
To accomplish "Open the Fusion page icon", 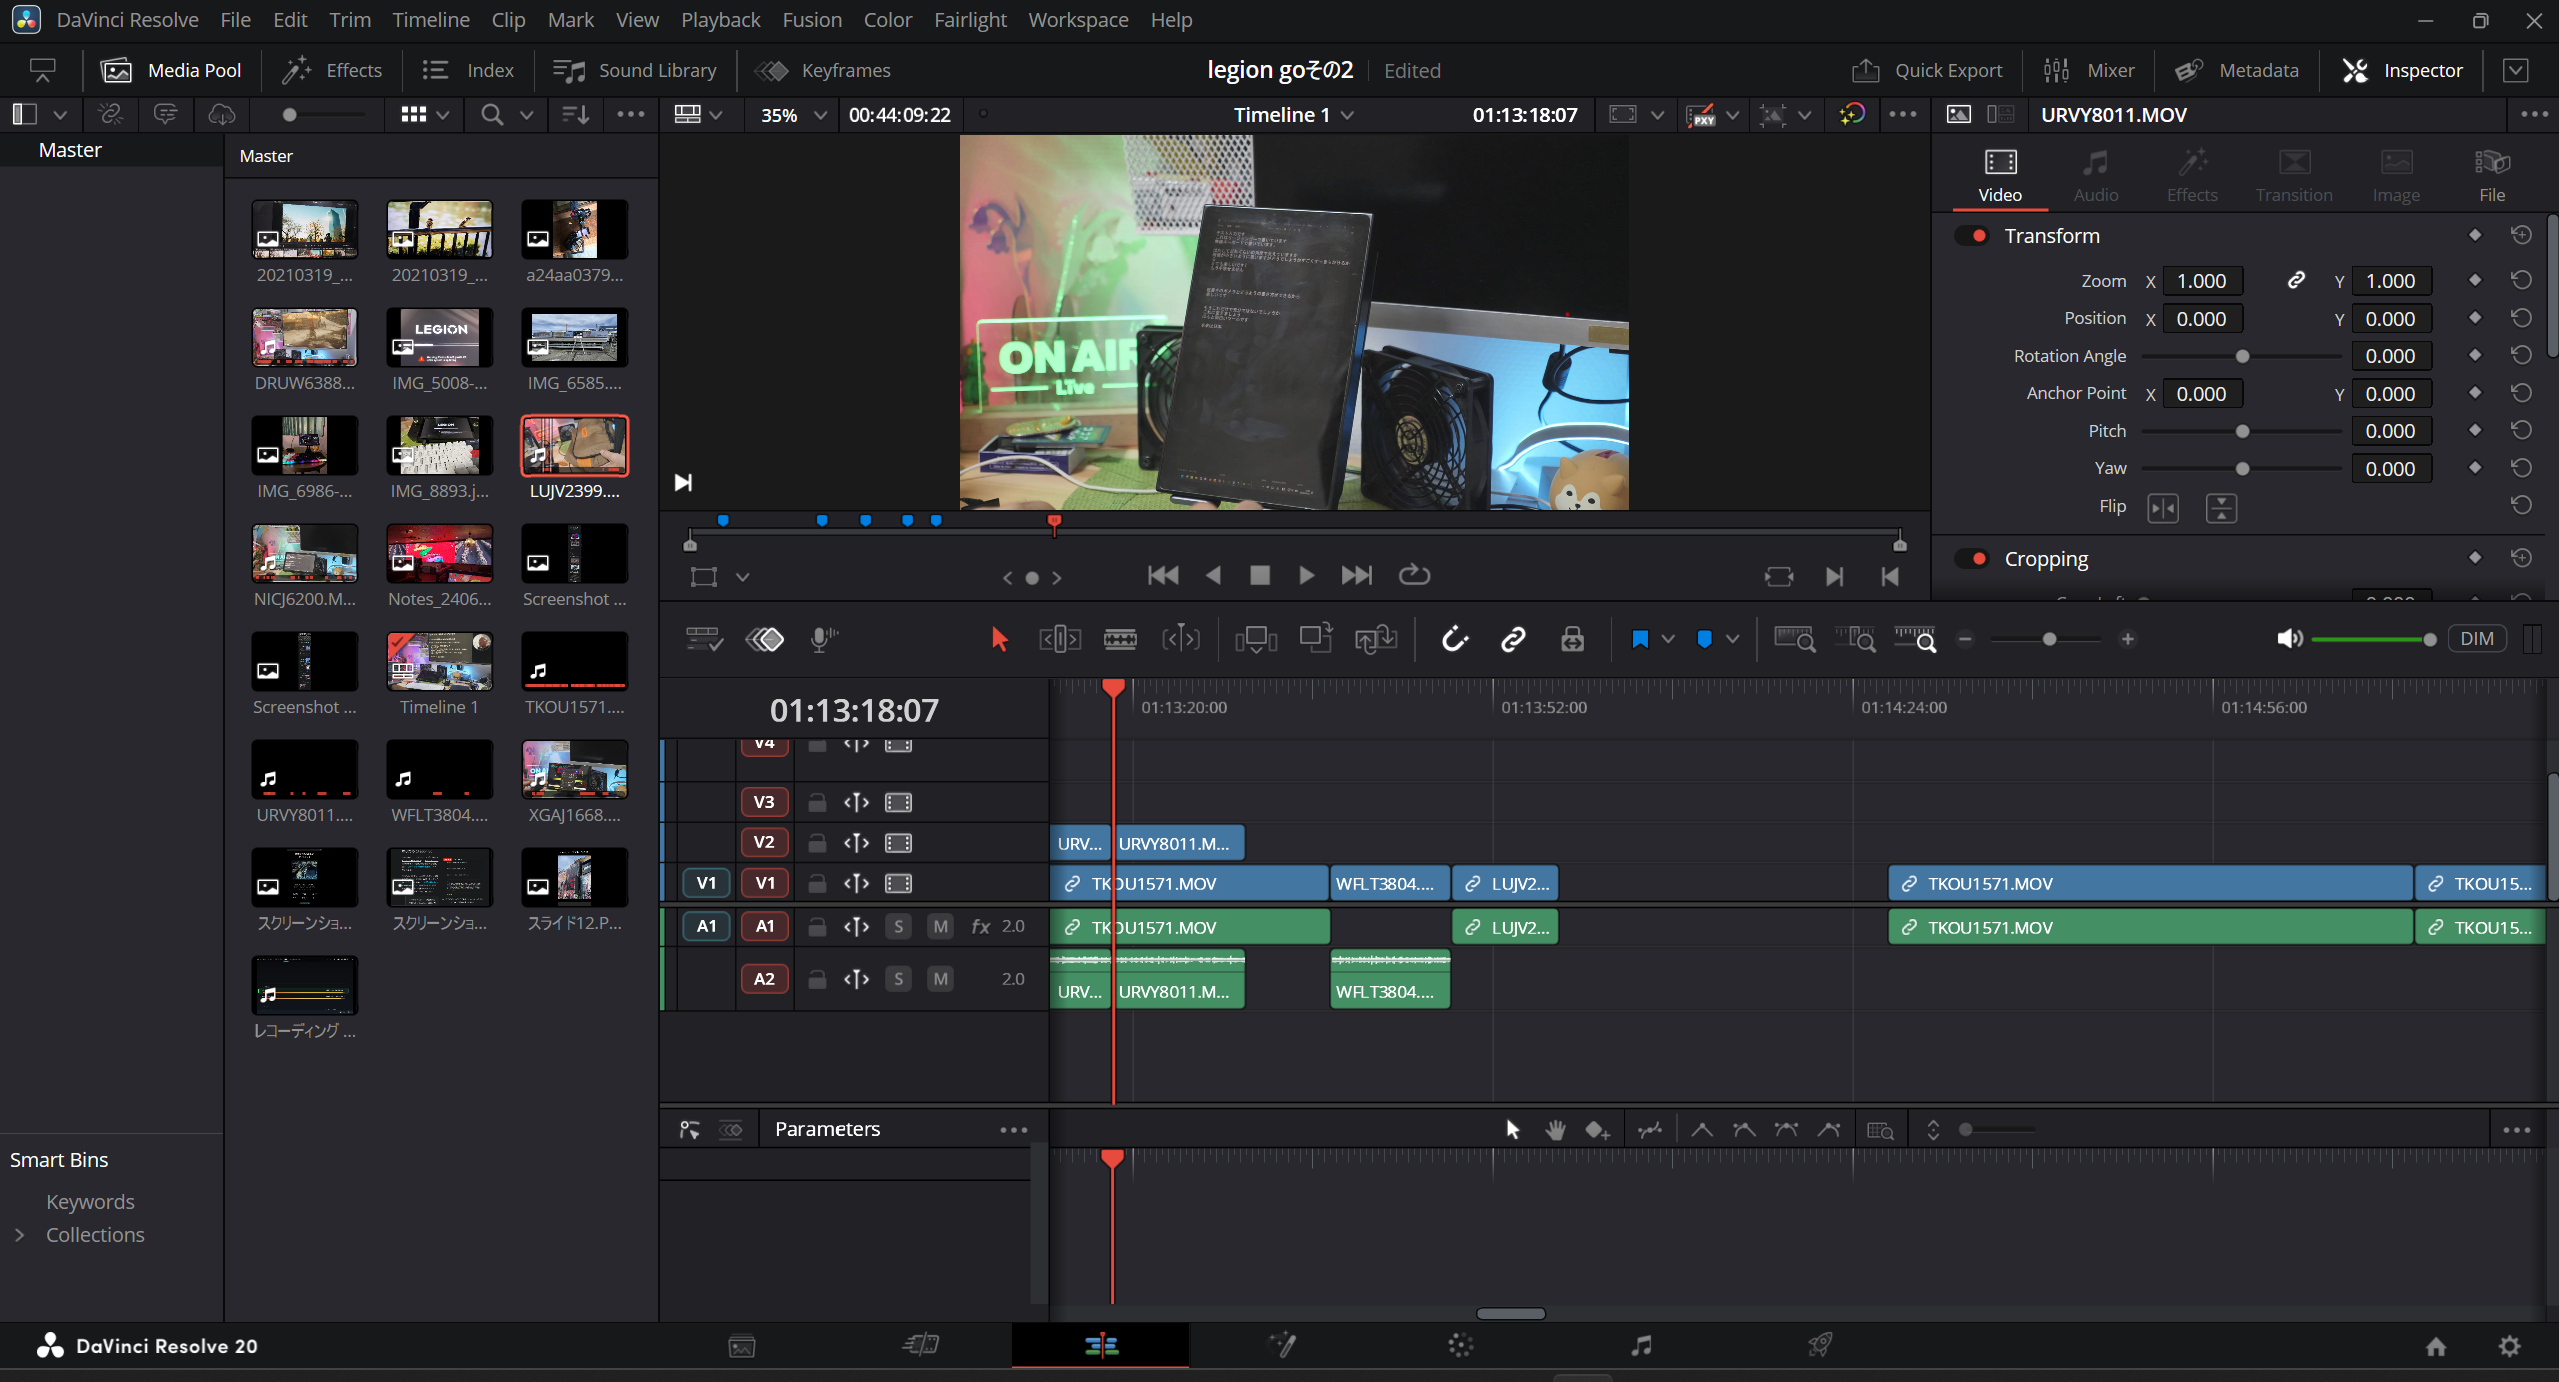I will tap(1282, 1345).
